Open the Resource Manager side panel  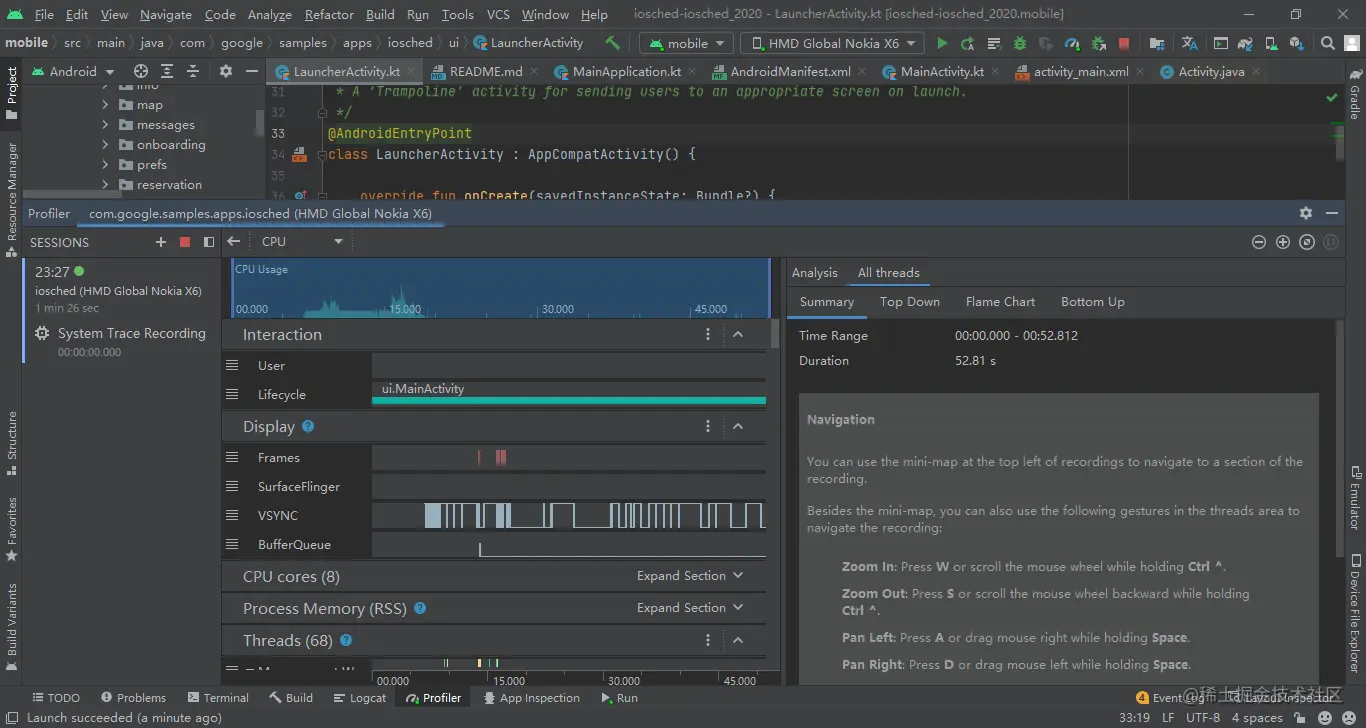11,198
